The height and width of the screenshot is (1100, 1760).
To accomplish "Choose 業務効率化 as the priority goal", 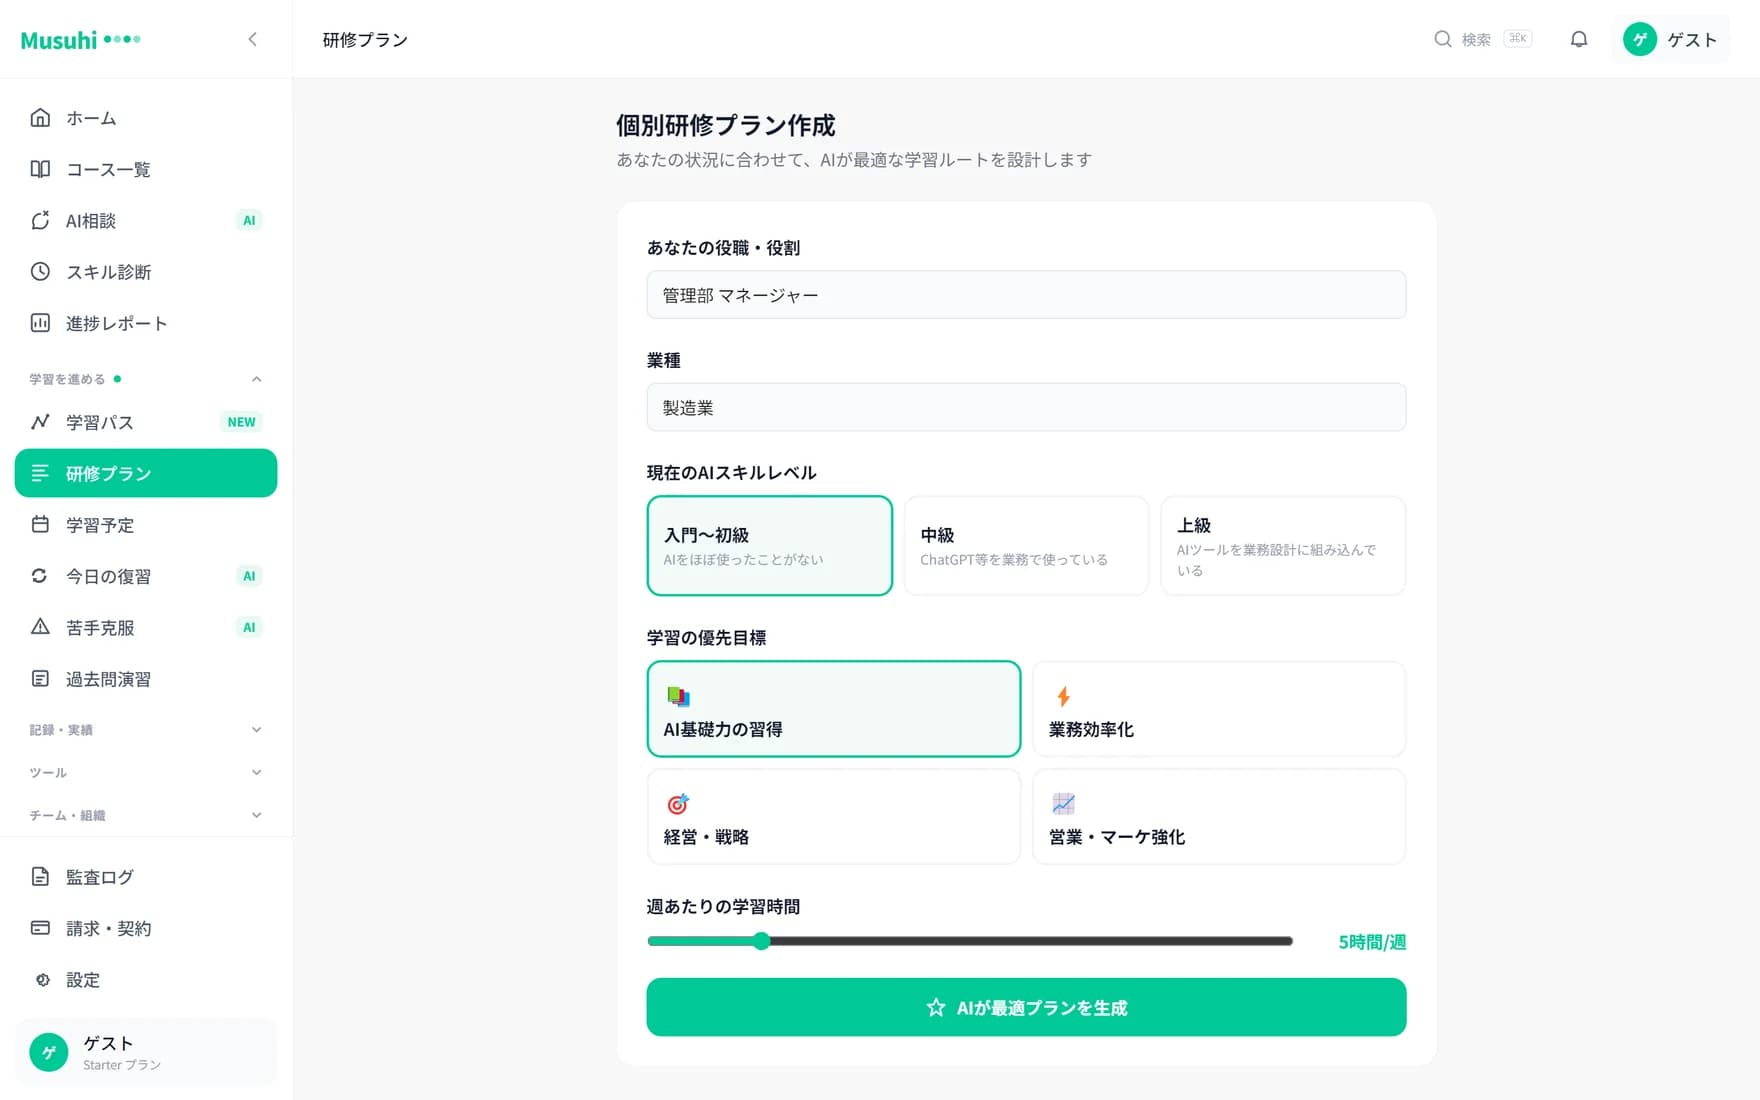I will pyautogui.click(x=1219, y=709).
